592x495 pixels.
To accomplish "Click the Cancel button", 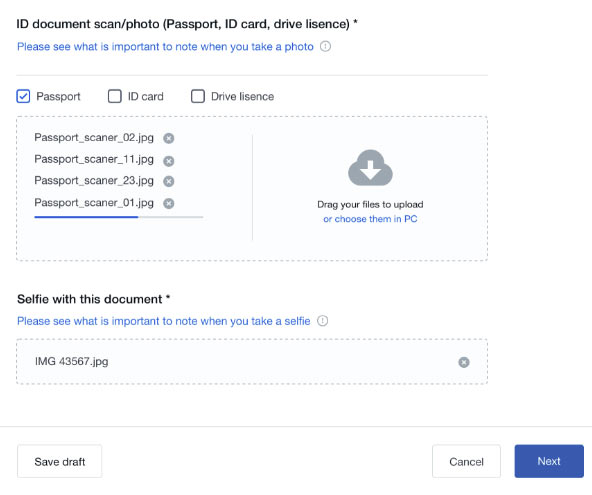I will coord(466,461).
